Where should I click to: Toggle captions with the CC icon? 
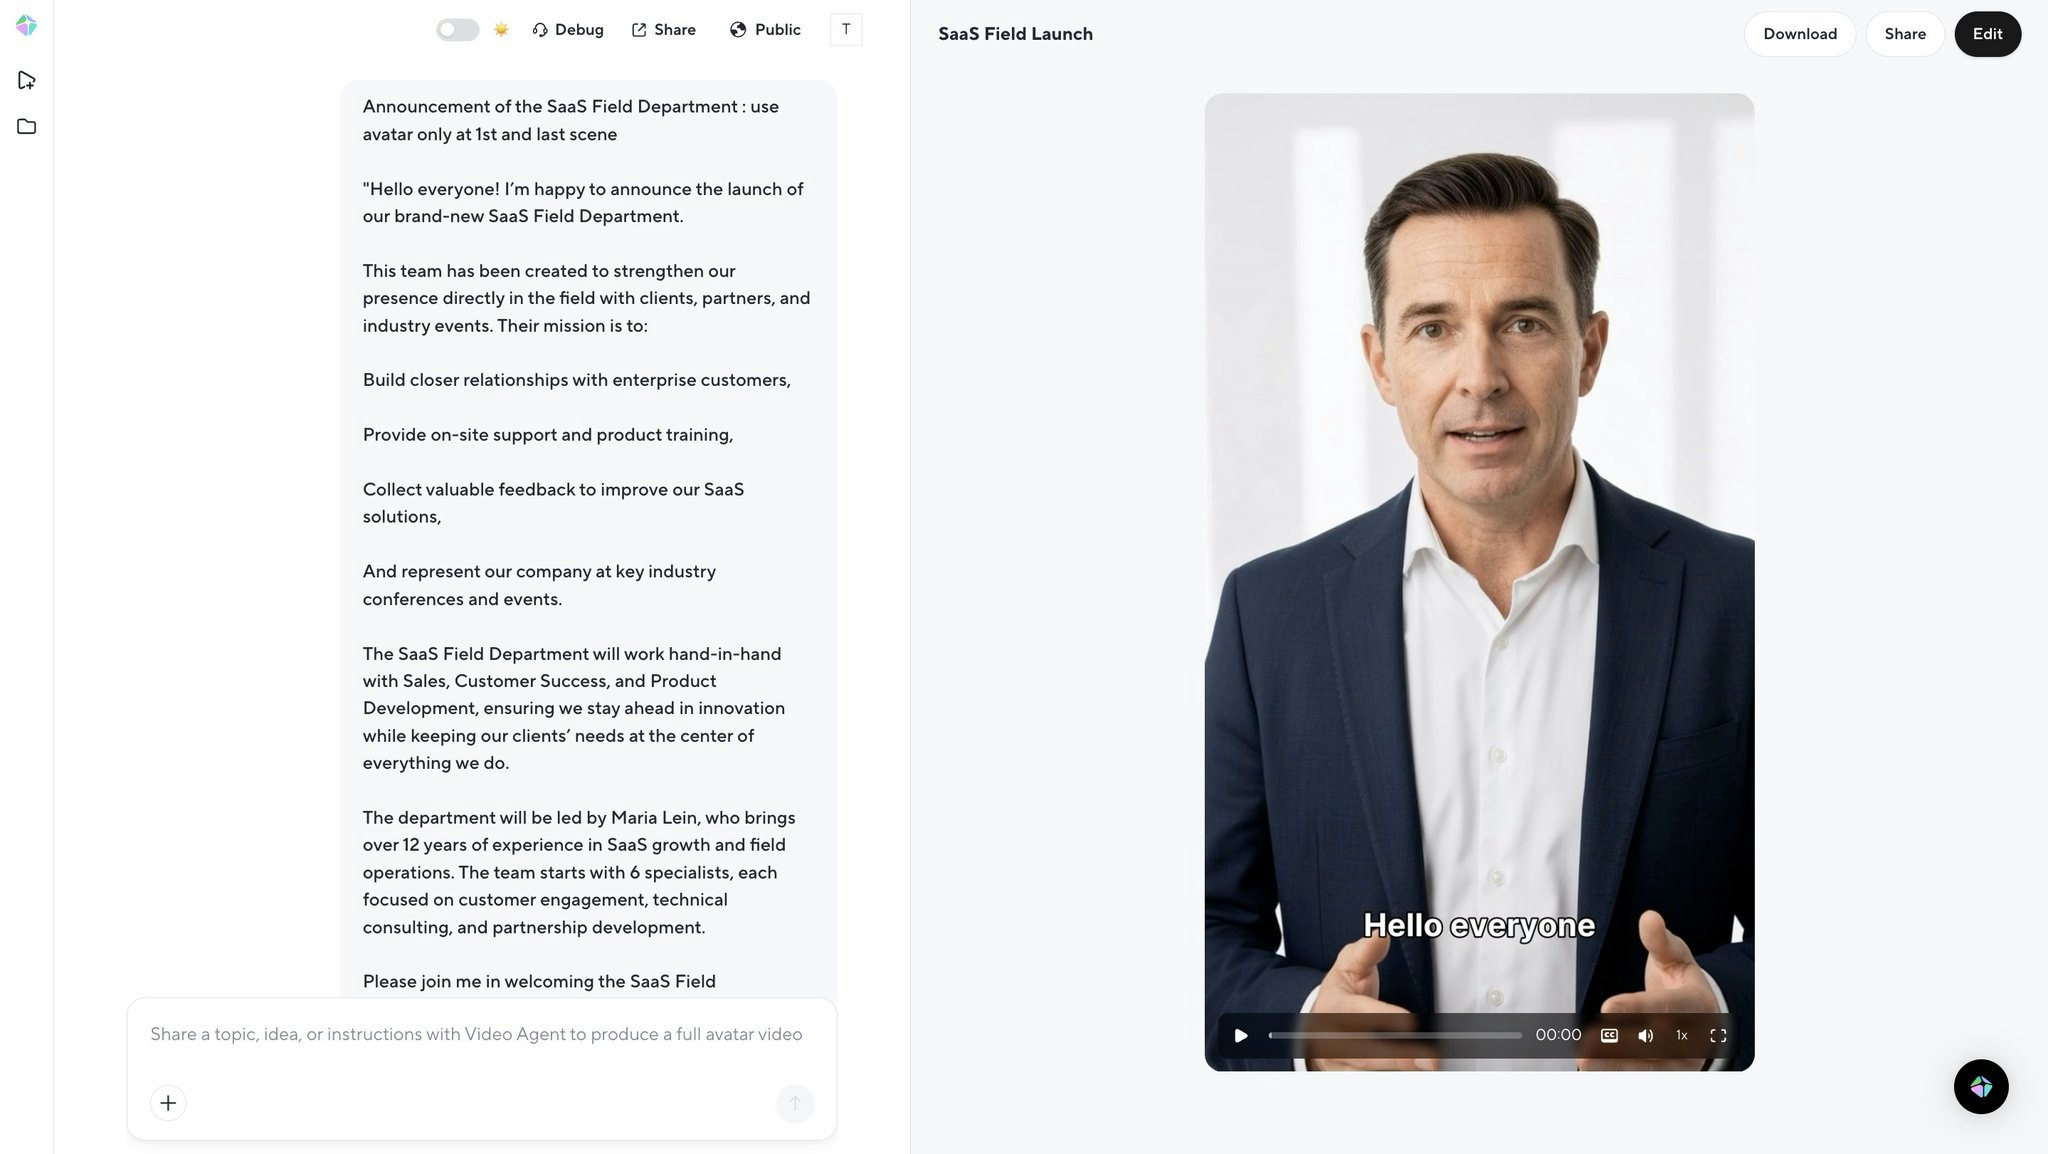[x=1609, y=1035]
